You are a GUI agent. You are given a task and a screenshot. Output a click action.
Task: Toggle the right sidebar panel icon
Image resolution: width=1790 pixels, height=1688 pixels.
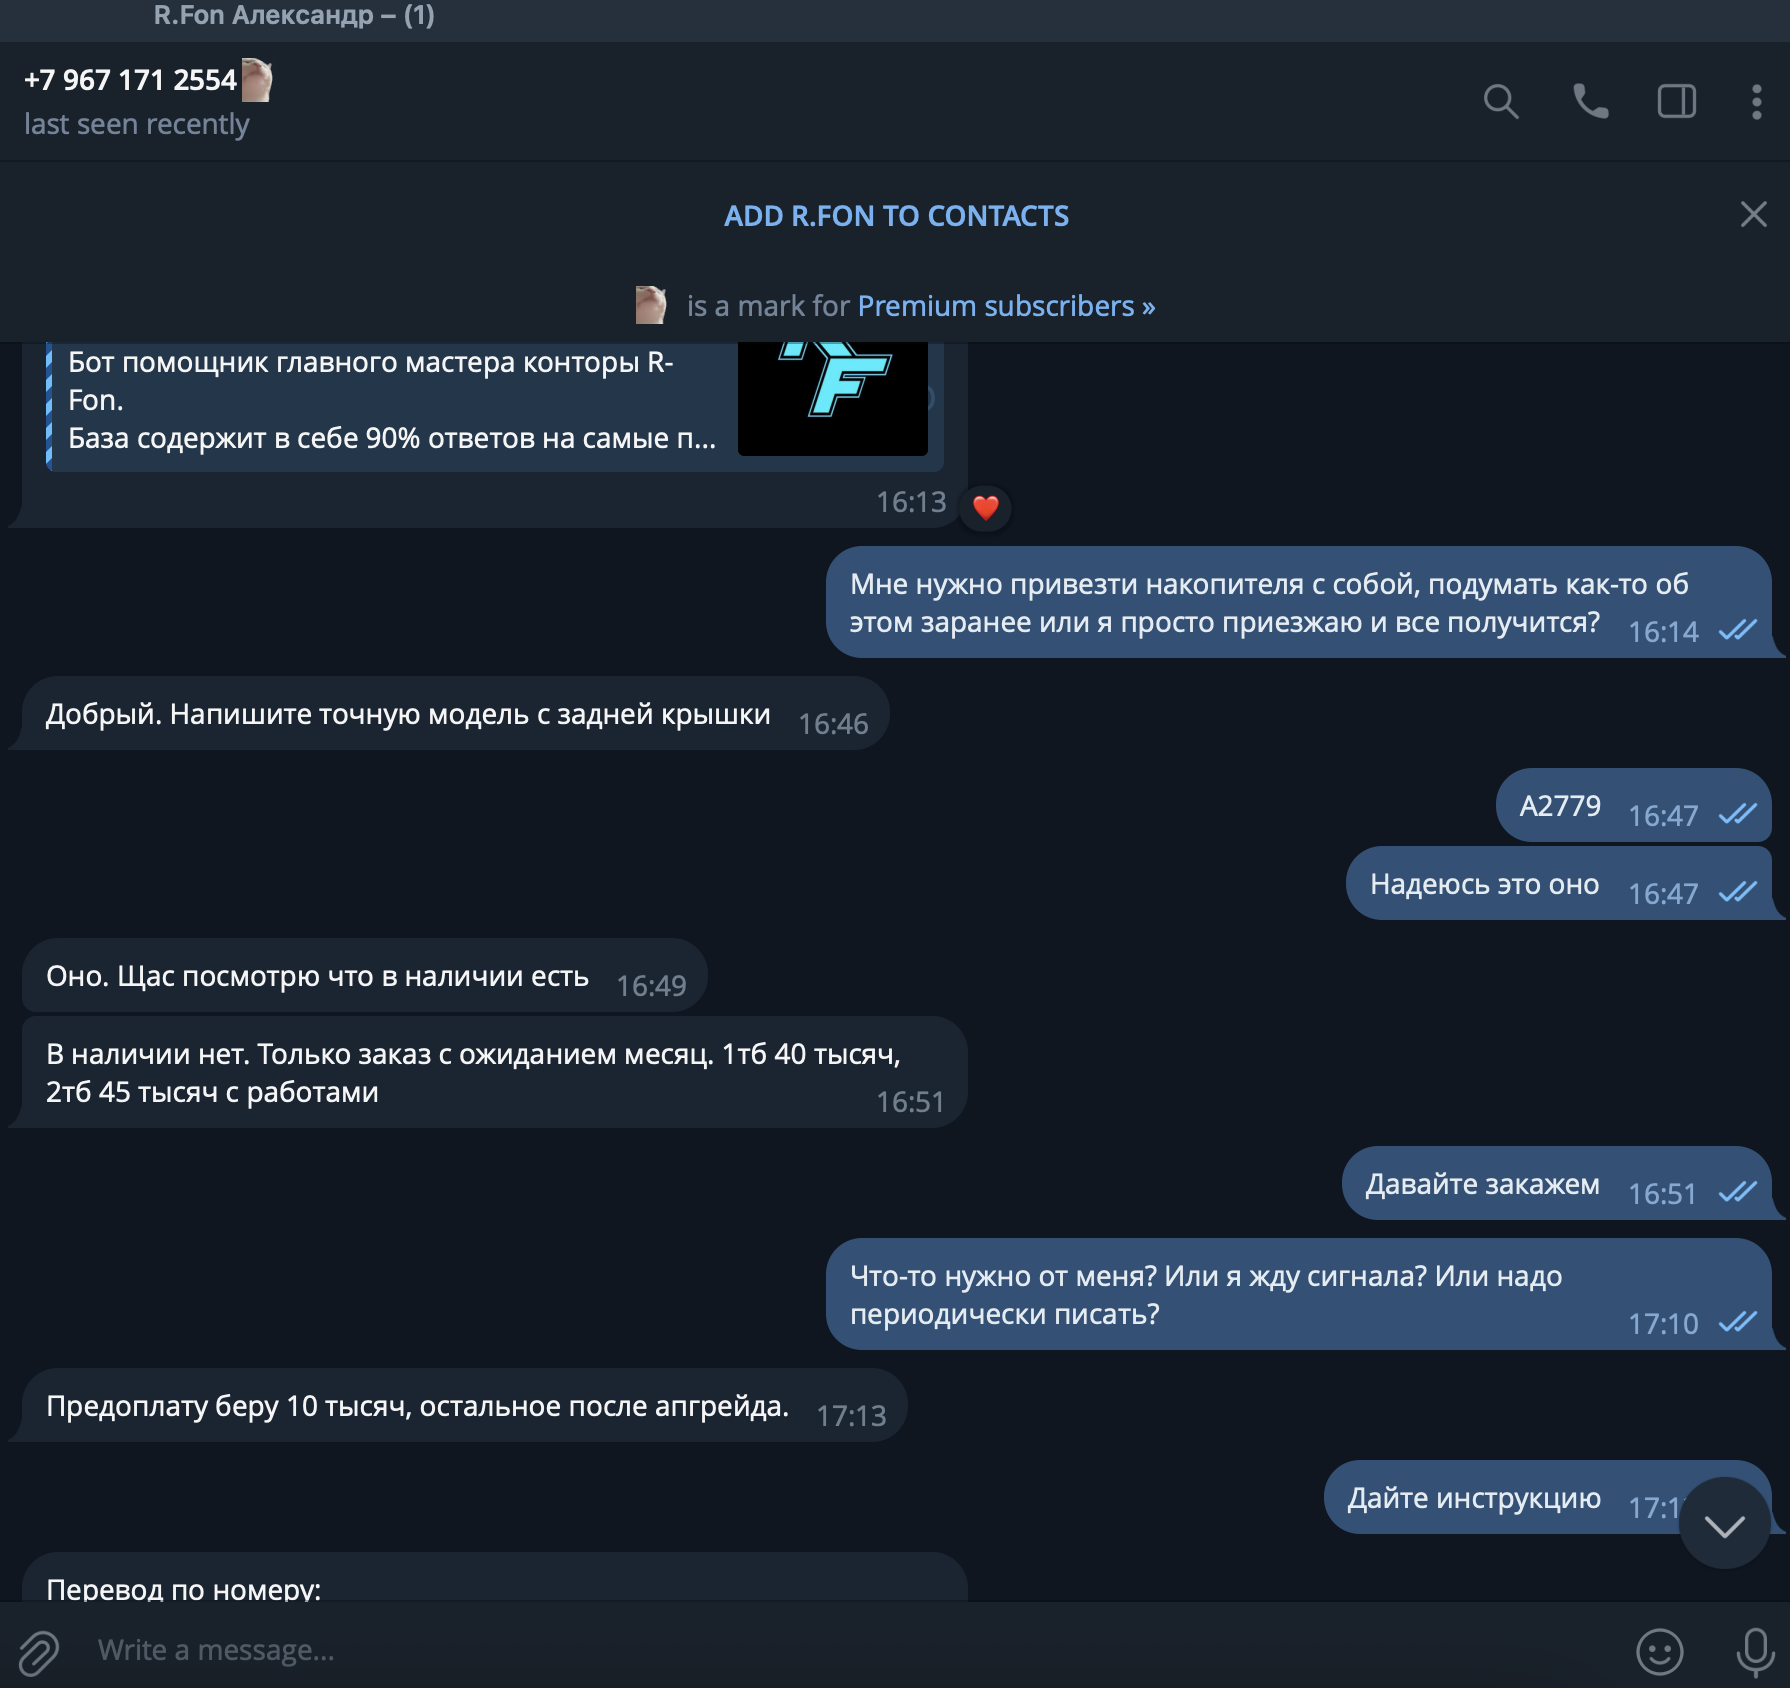click(1677, 102)
